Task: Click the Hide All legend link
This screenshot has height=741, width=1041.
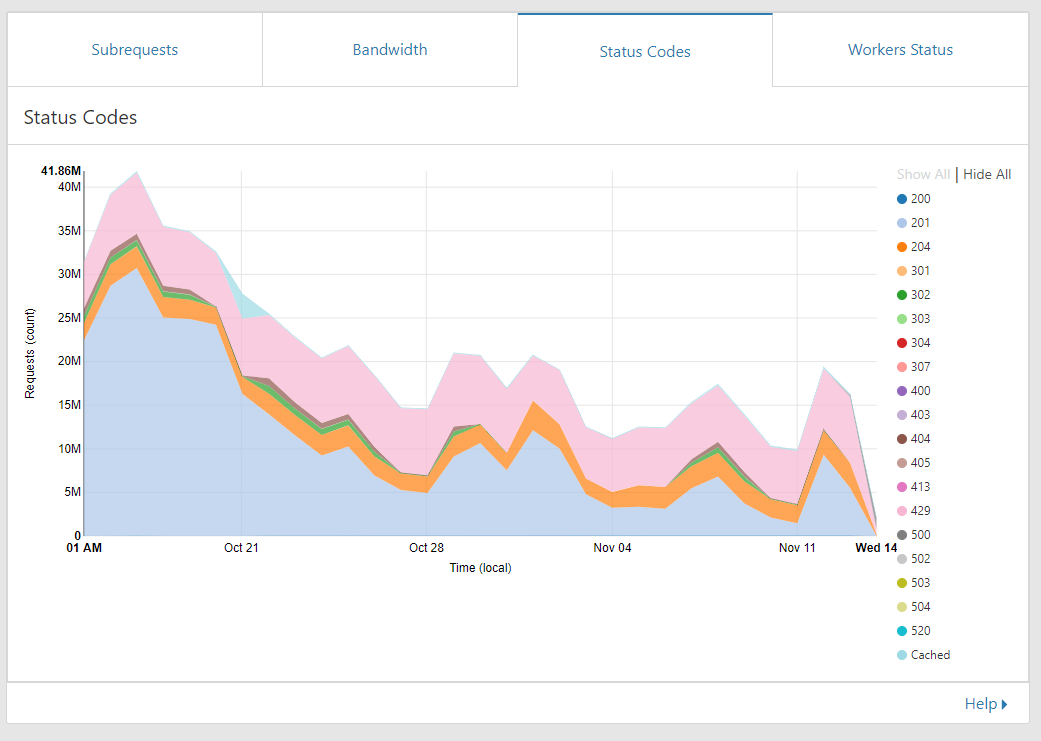Action: point(987,174)
